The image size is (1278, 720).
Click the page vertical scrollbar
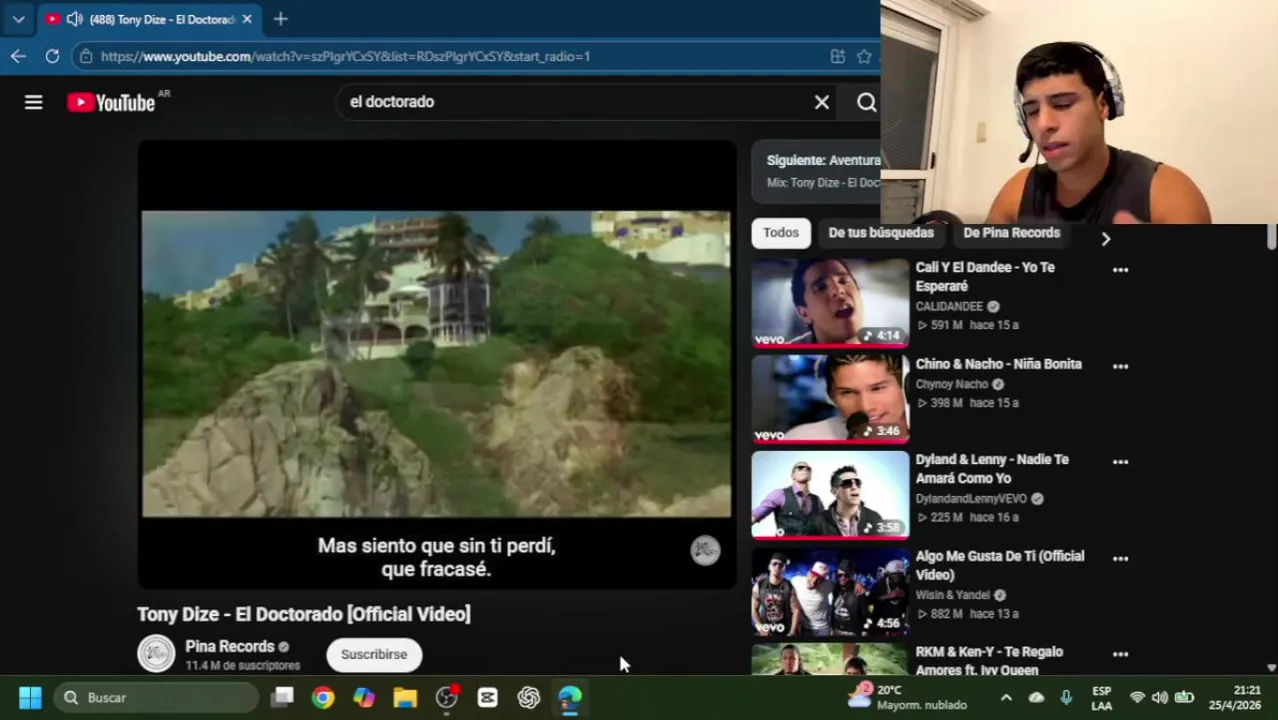(x=1271, y=237)
